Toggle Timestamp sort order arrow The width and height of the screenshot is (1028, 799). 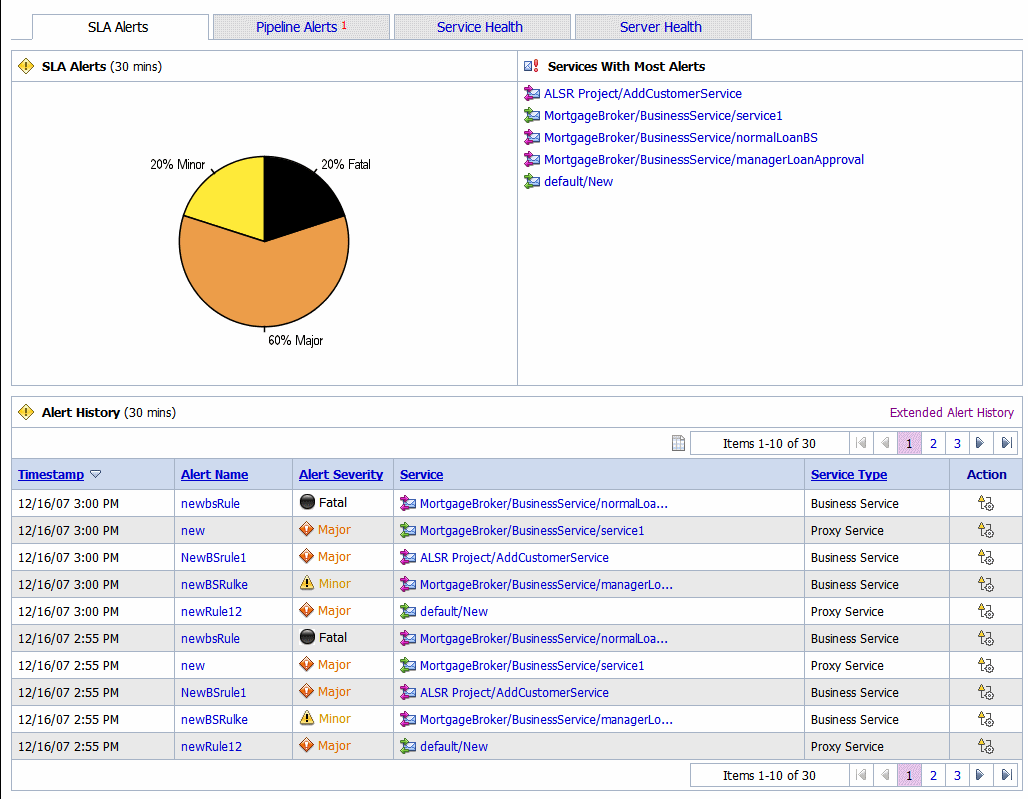point(96,475)
